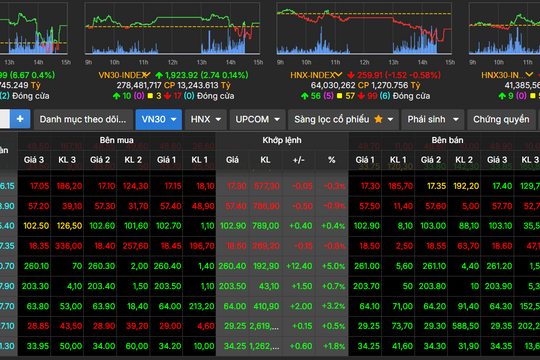
Task: Click the blue plus add button
Action: click(20, 119)
